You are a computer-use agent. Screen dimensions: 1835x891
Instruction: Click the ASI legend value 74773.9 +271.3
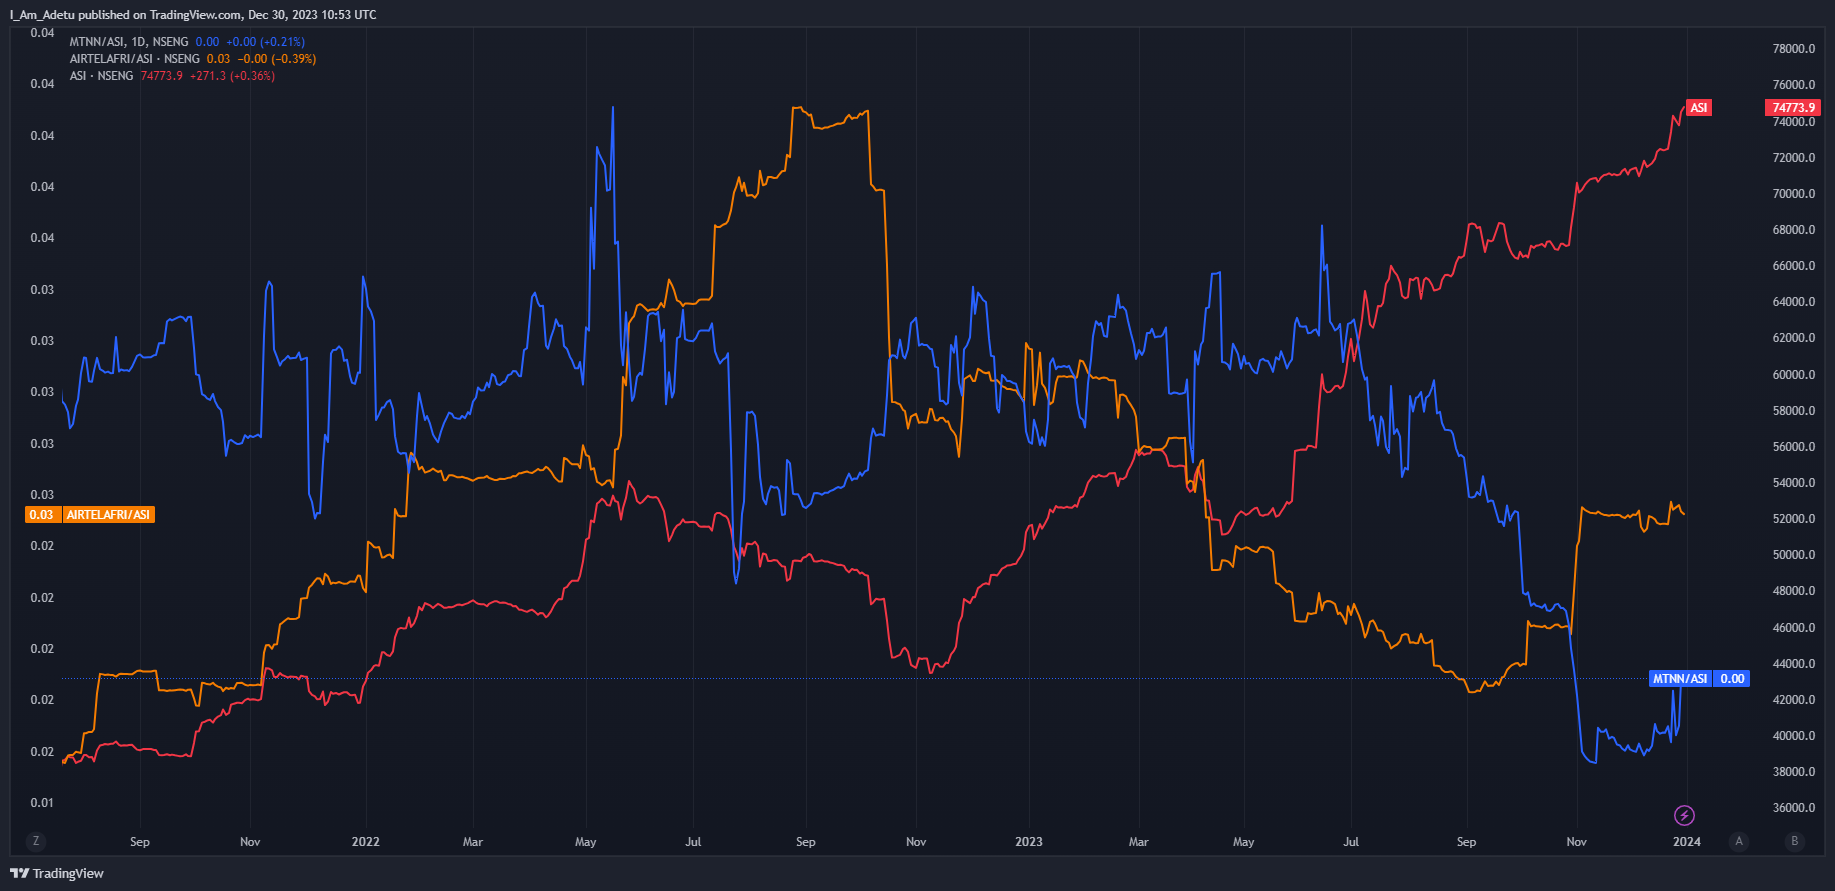[x=183, y=76]
